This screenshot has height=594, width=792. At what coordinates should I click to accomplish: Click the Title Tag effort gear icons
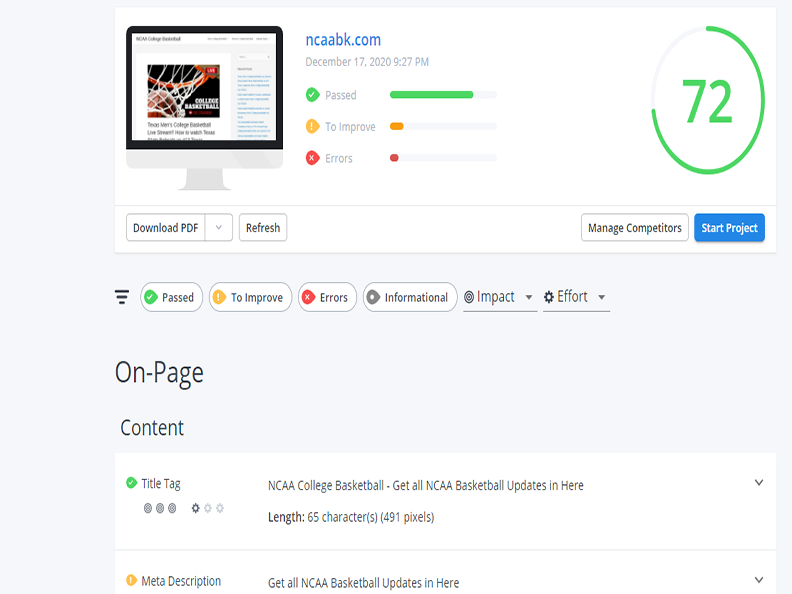pos(208,508)
